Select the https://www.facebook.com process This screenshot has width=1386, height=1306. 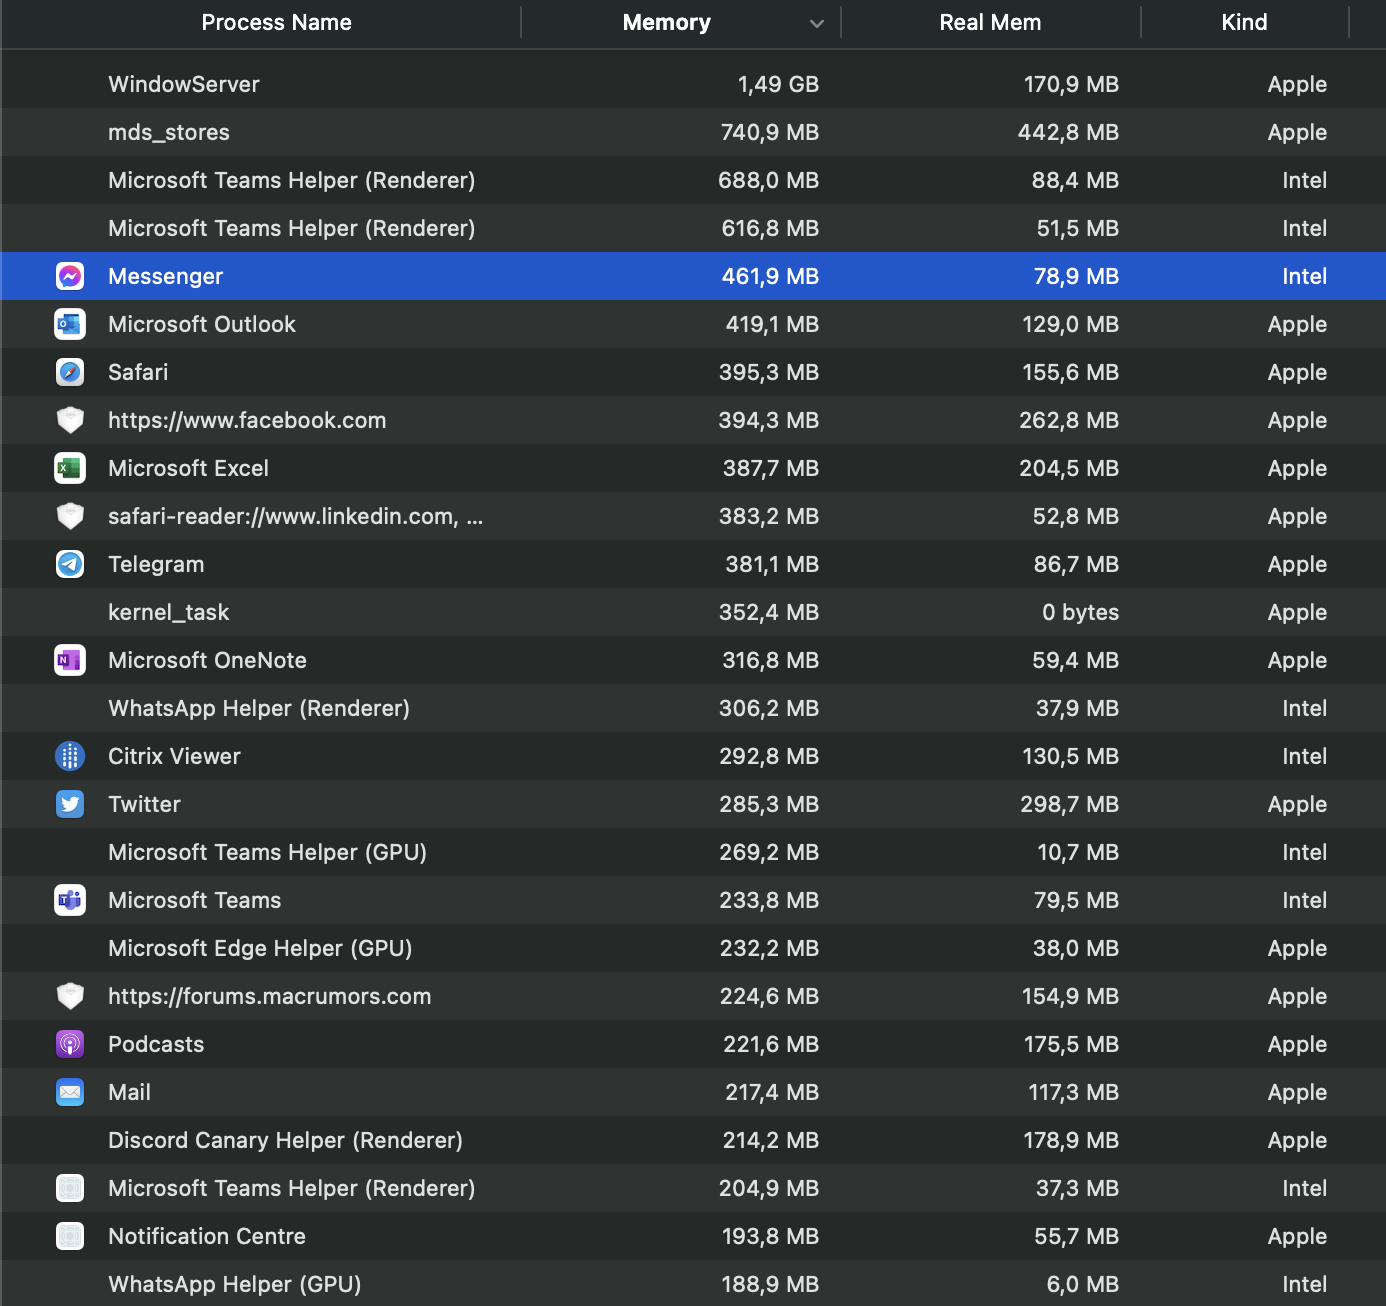[247, 420]
